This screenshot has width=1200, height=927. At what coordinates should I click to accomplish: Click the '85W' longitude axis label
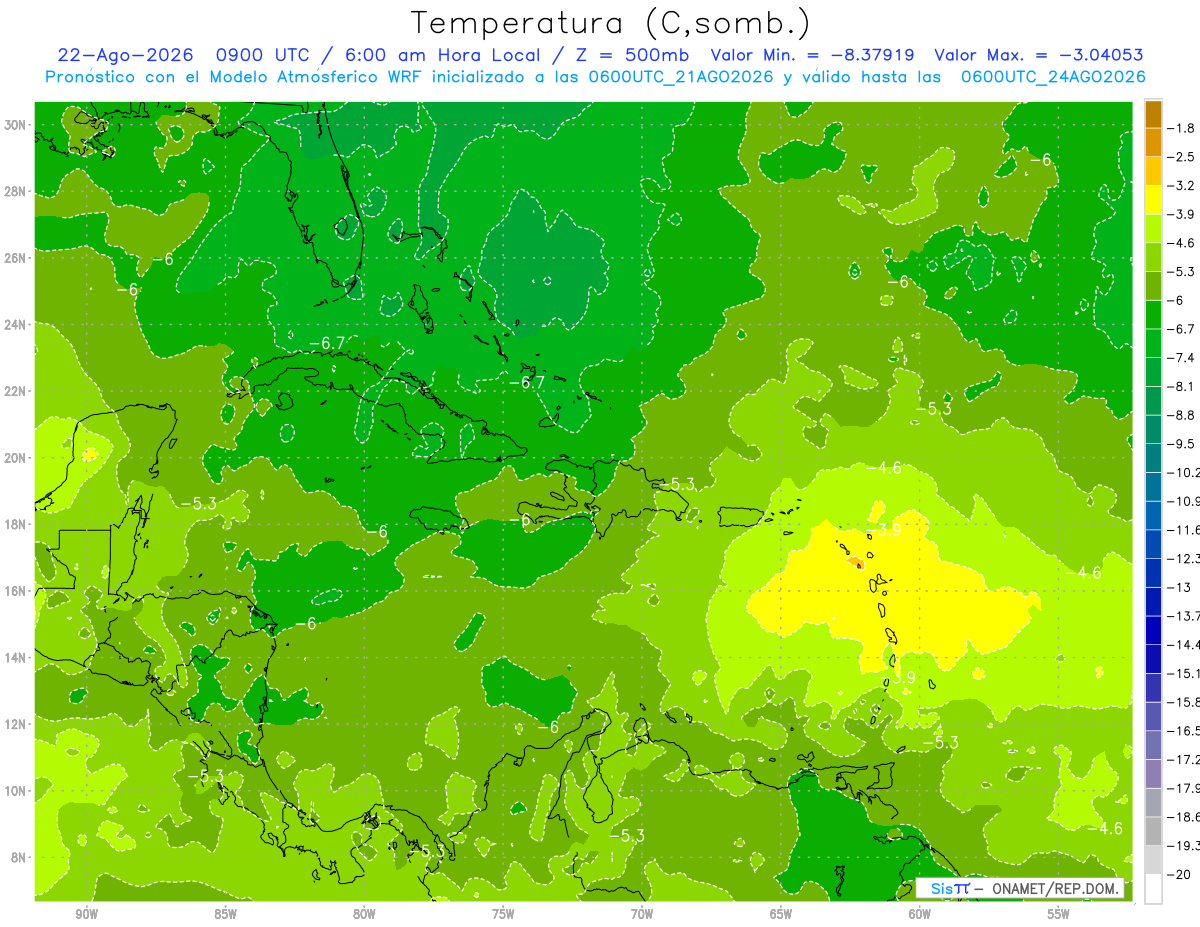click(225, 914)
